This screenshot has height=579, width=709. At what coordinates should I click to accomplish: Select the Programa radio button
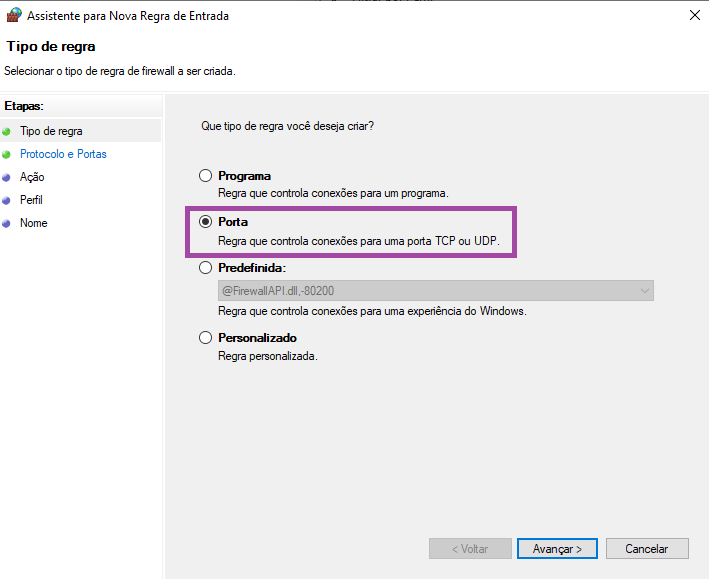[206, 176]
